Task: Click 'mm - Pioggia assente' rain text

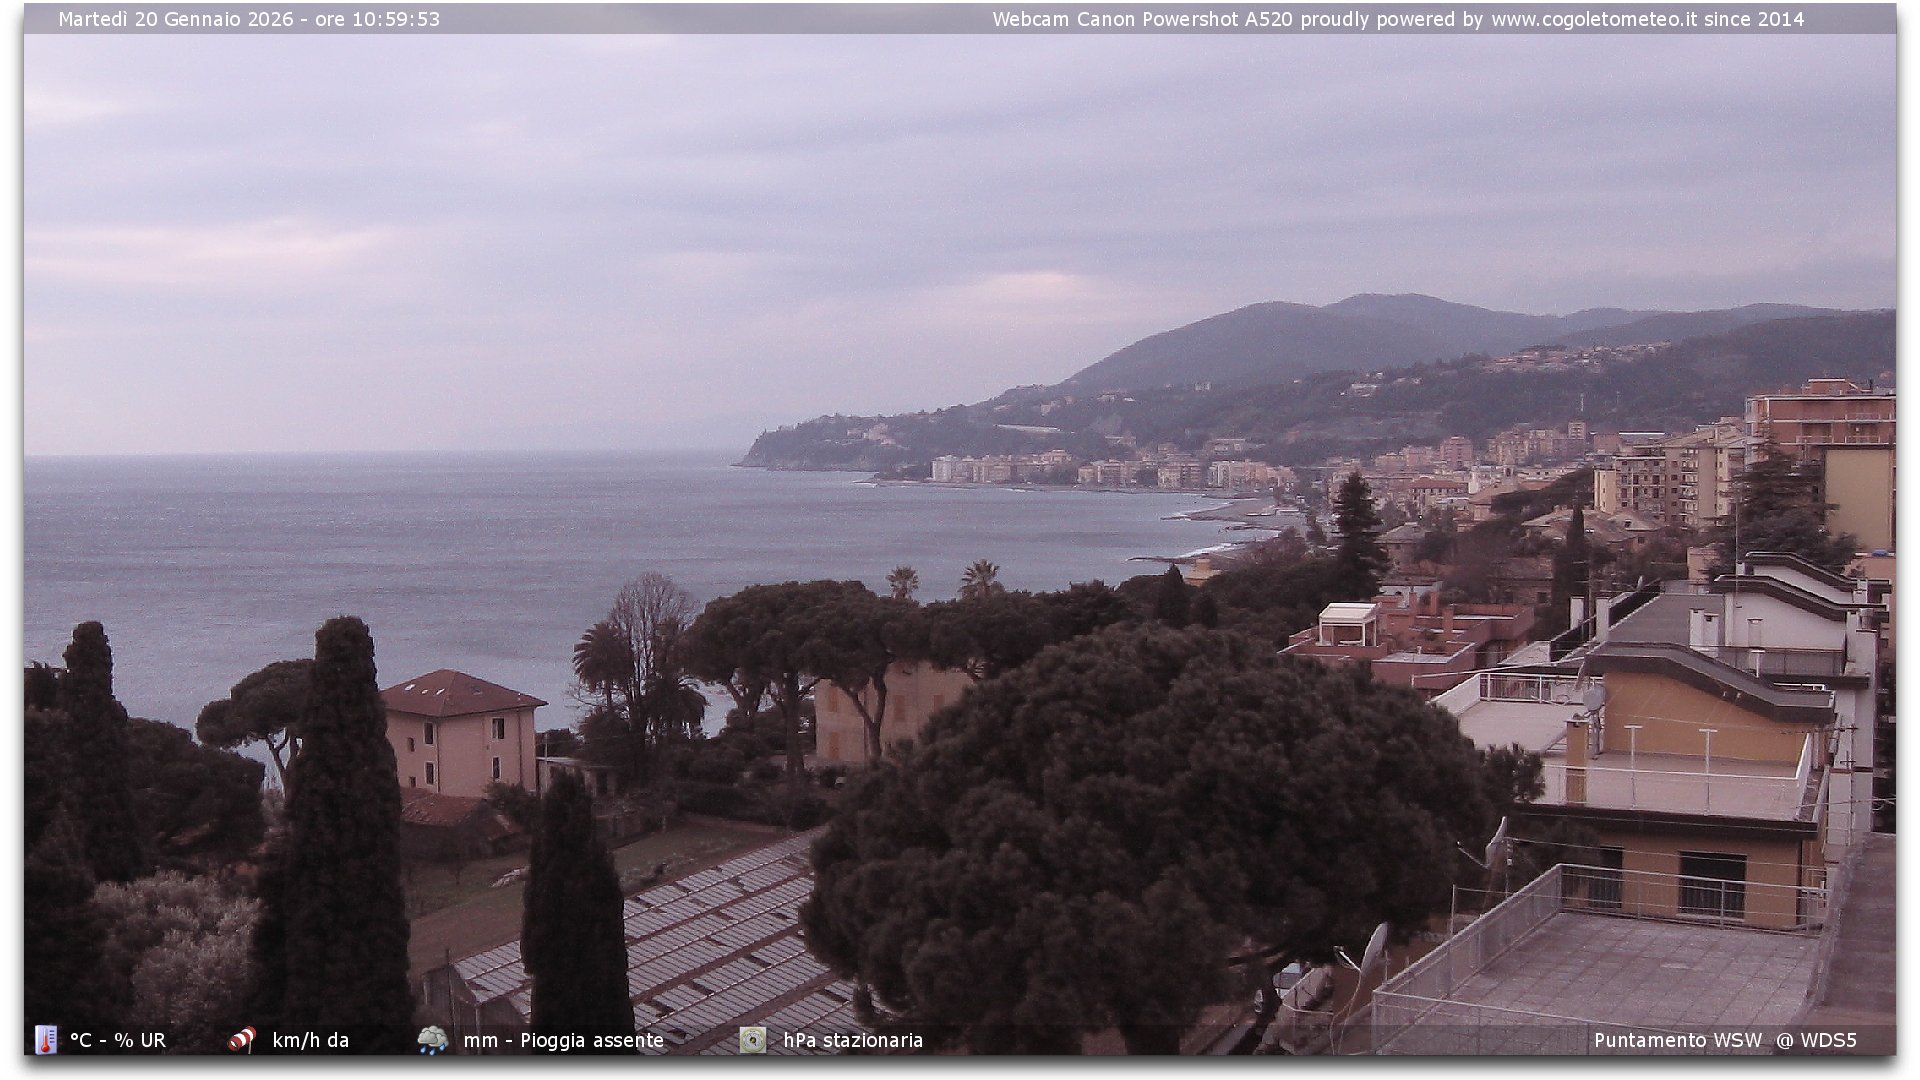Action: 563,1040
